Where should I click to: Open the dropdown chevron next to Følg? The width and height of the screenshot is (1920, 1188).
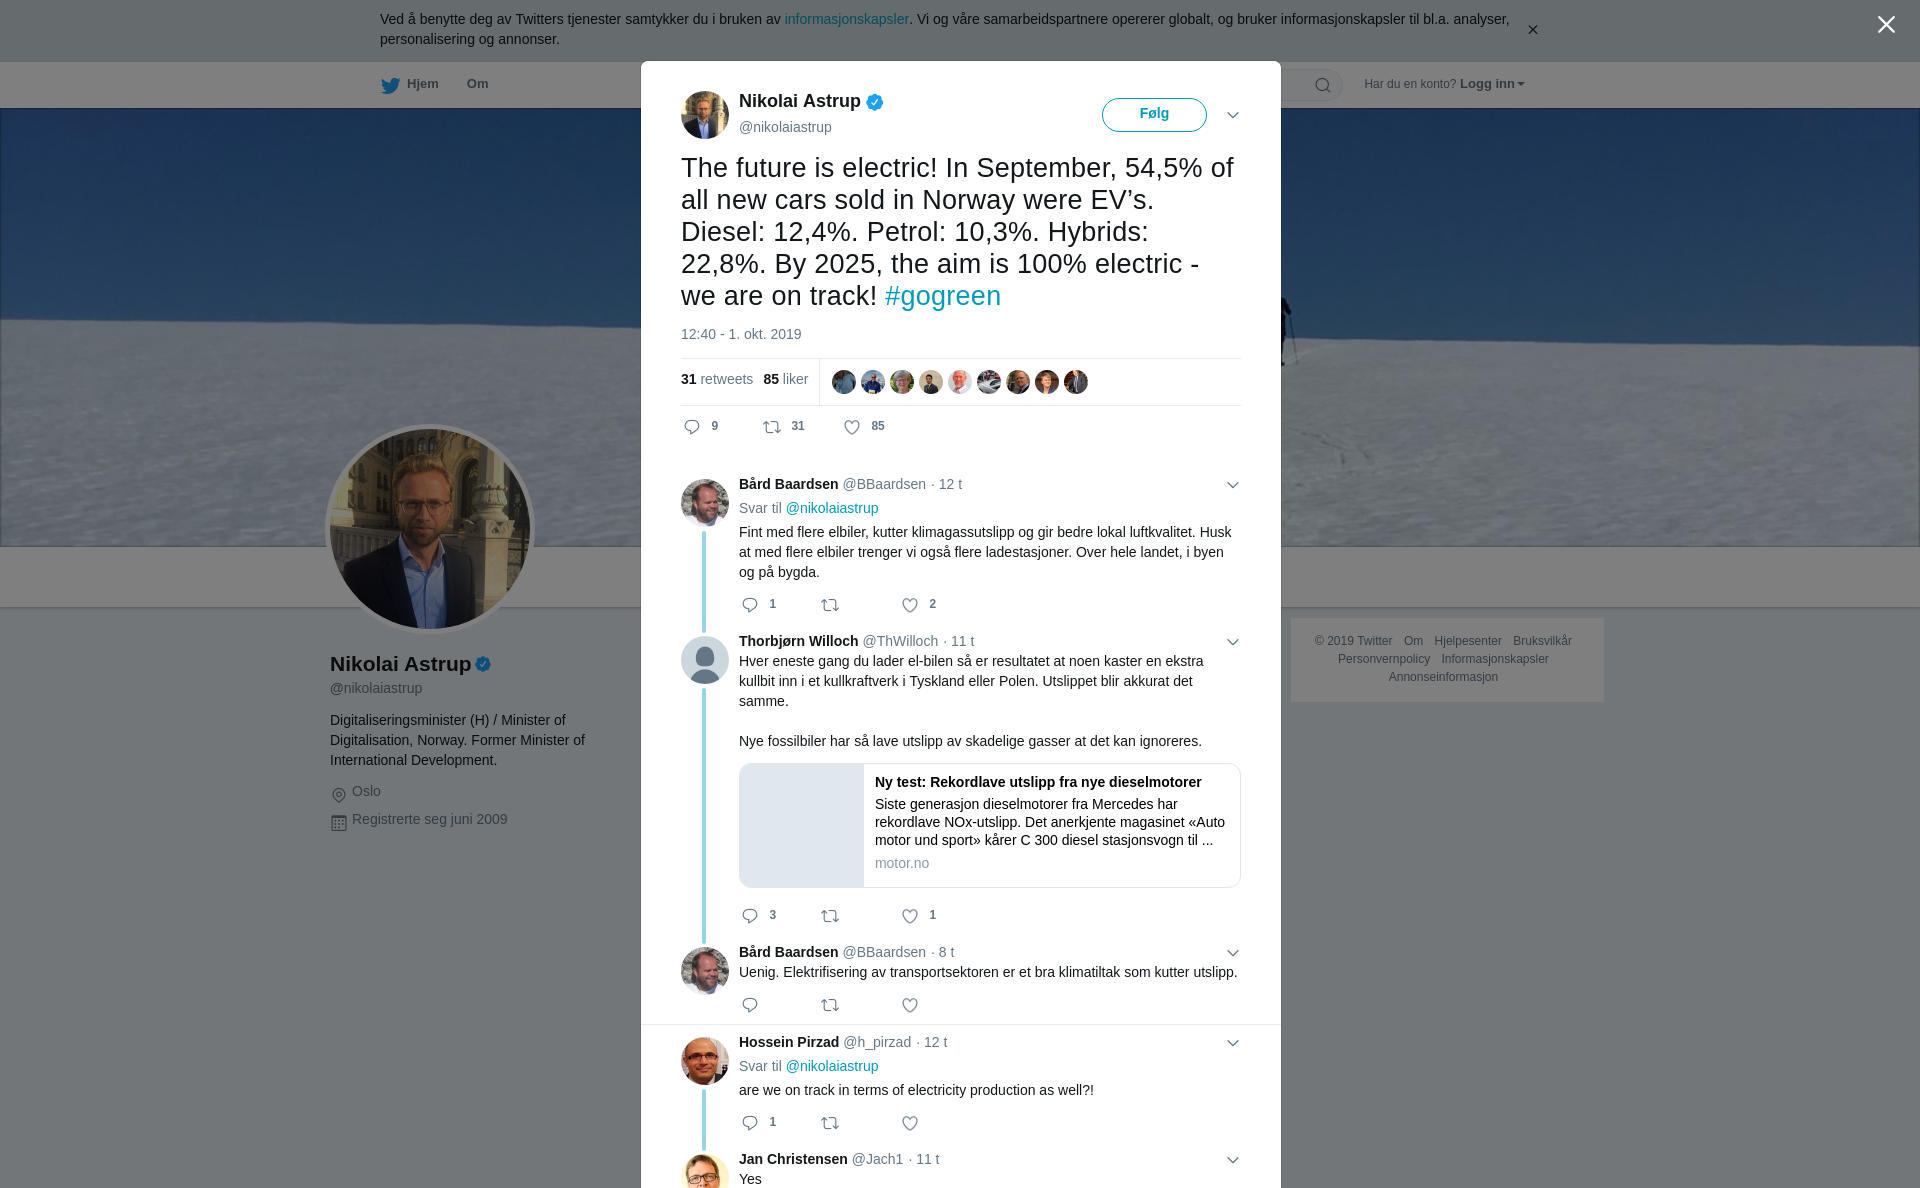[x=1233, y=115]
